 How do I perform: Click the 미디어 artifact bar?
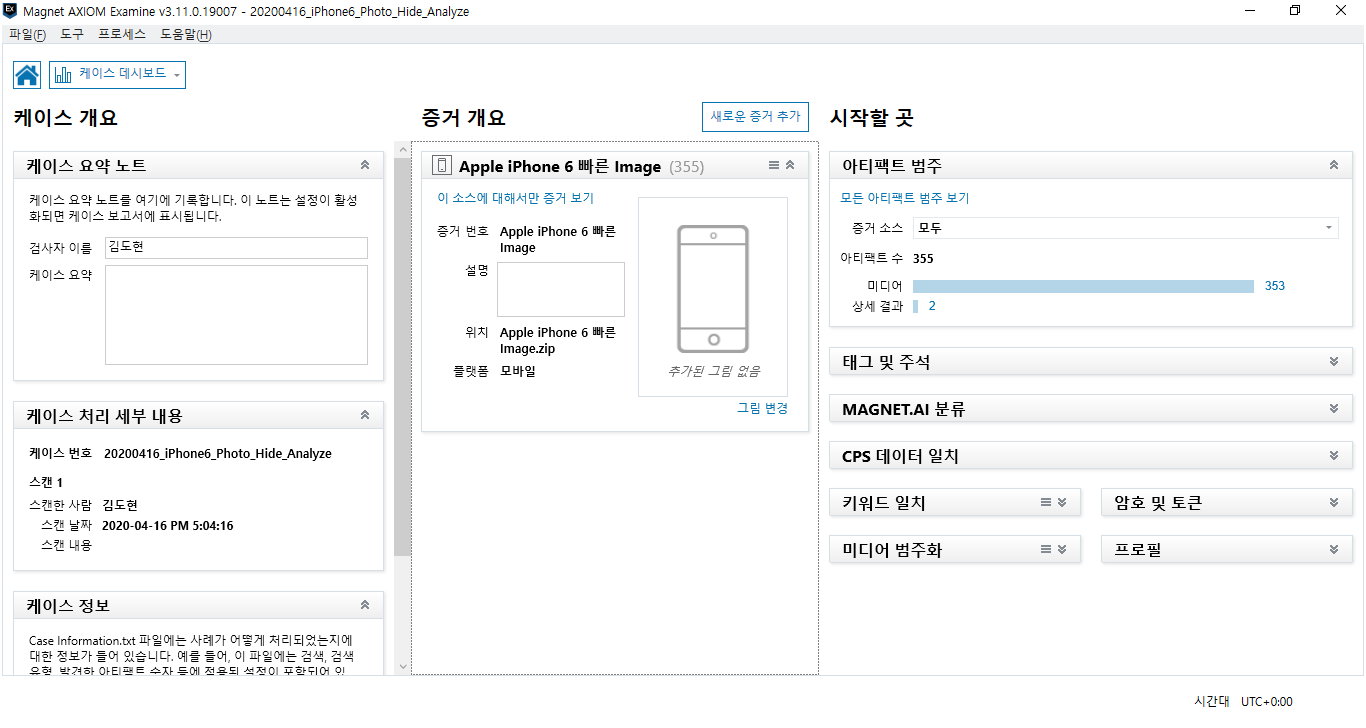(x=1083, y=286)
